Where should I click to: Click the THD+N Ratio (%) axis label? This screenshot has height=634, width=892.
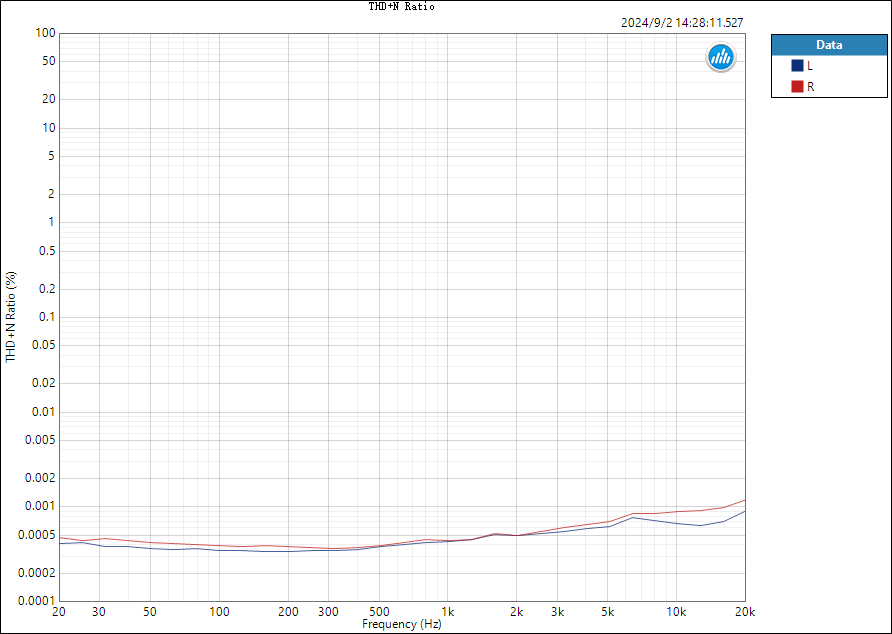coord(11,317)
